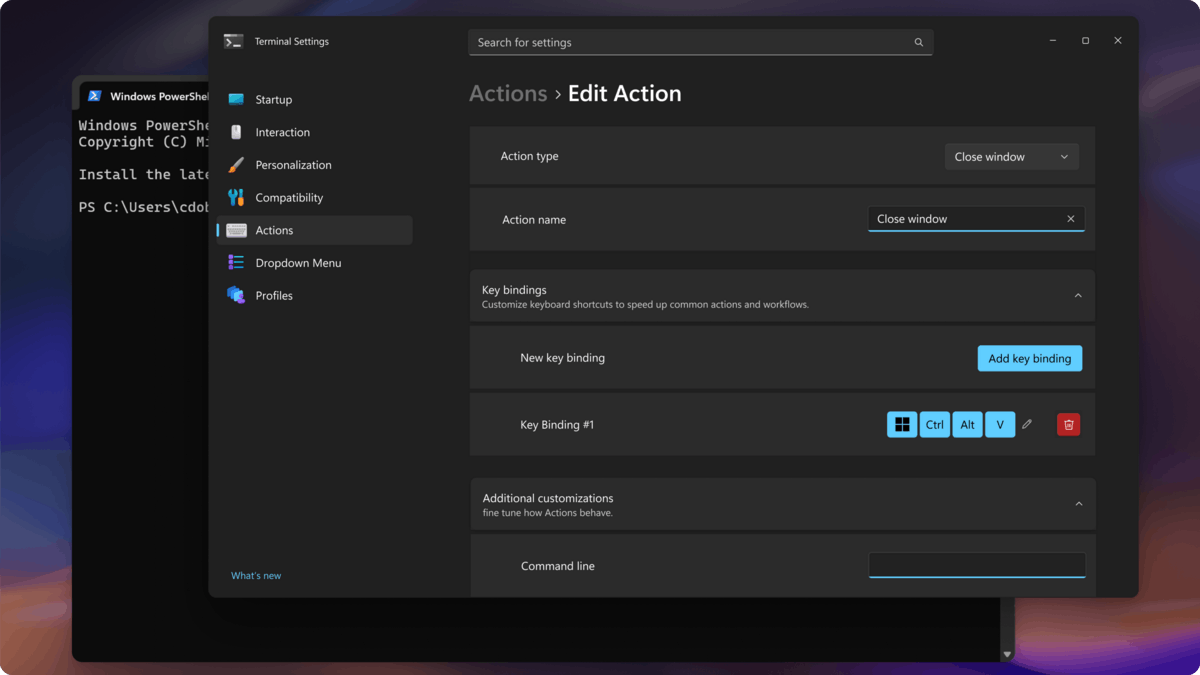Click the Profiles icon in sidebar
The width and height of the screenshot is (1200, 675).
coord(236,295)
